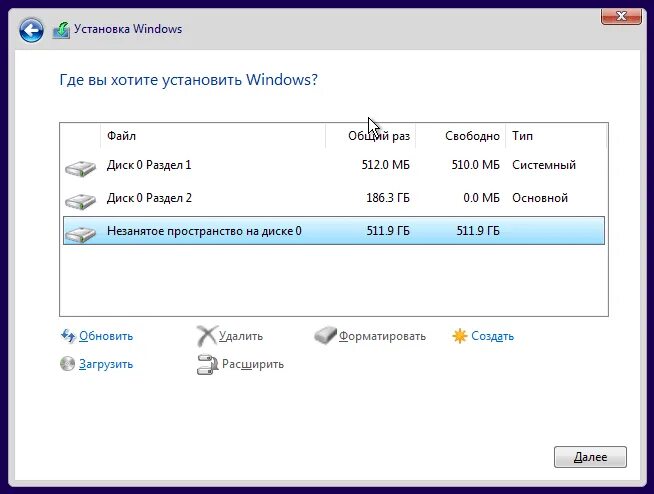Sort by the Файл column header
The width and height of the screenshot is (654, 494).
click(213, 136)
